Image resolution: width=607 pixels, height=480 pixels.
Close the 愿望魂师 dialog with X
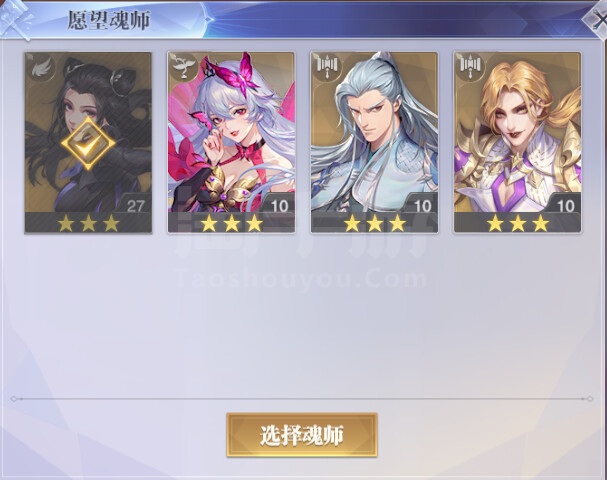coord(598,20)
